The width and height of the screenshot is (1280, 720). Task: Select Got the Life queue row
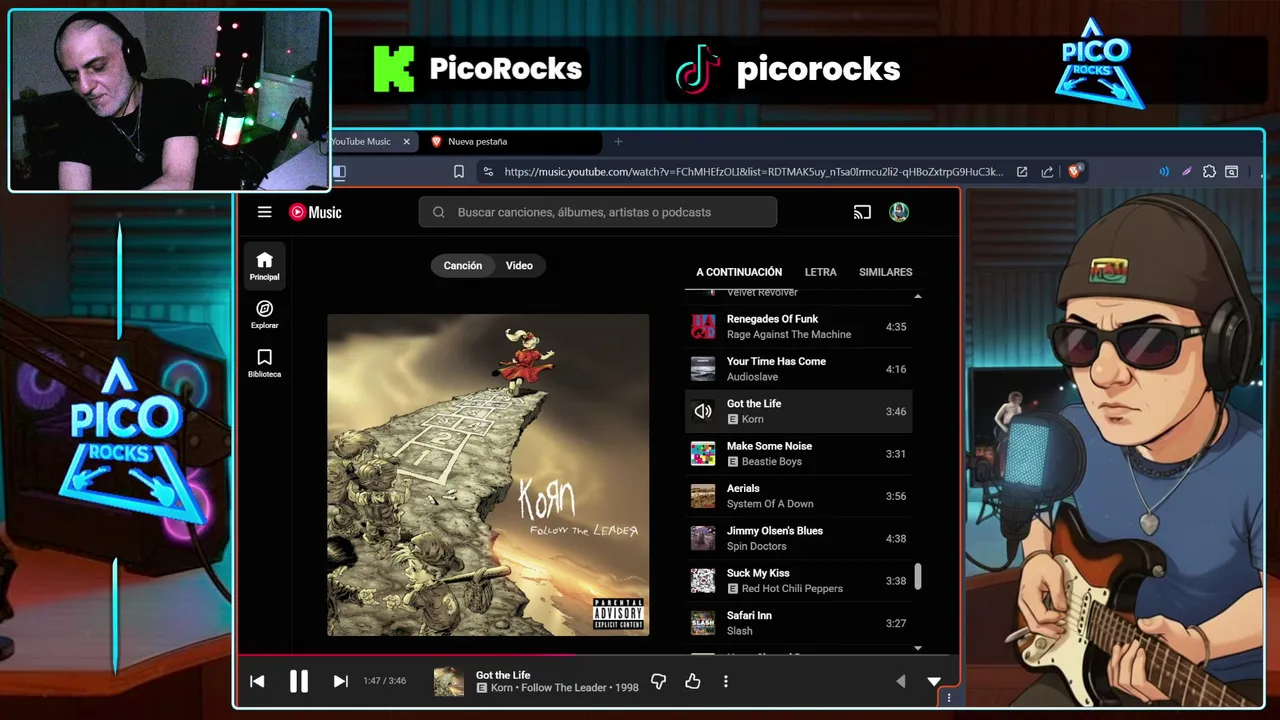[x=798, y=411]
